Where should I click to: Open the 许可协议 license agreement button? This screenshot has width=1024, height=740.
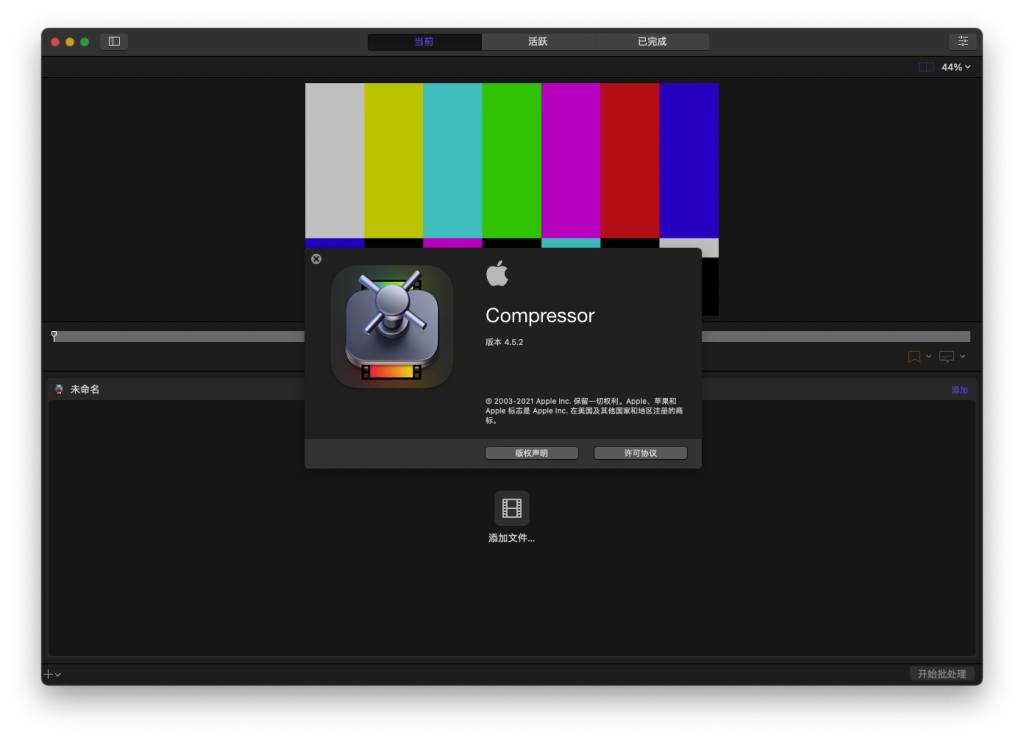(x=640, y=453)
